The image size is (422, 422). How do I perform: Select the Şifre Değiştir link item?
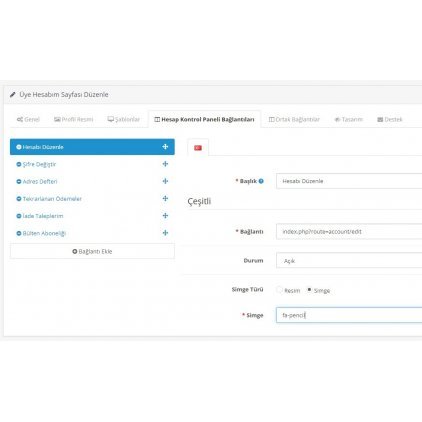point(92,164)
